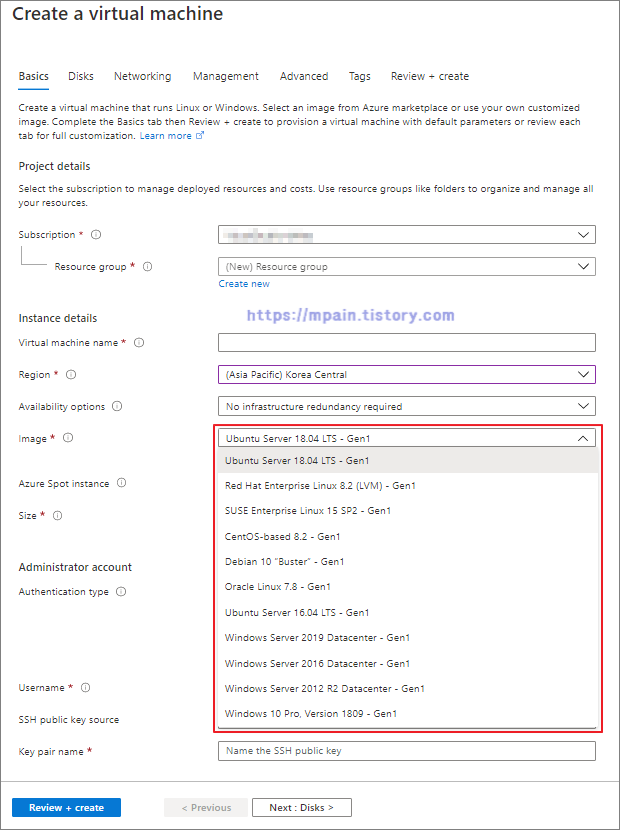Click external link icon after Learn more
Viewport: 620px width, 830px height.
pyautogui.click(x=200, y=136)
